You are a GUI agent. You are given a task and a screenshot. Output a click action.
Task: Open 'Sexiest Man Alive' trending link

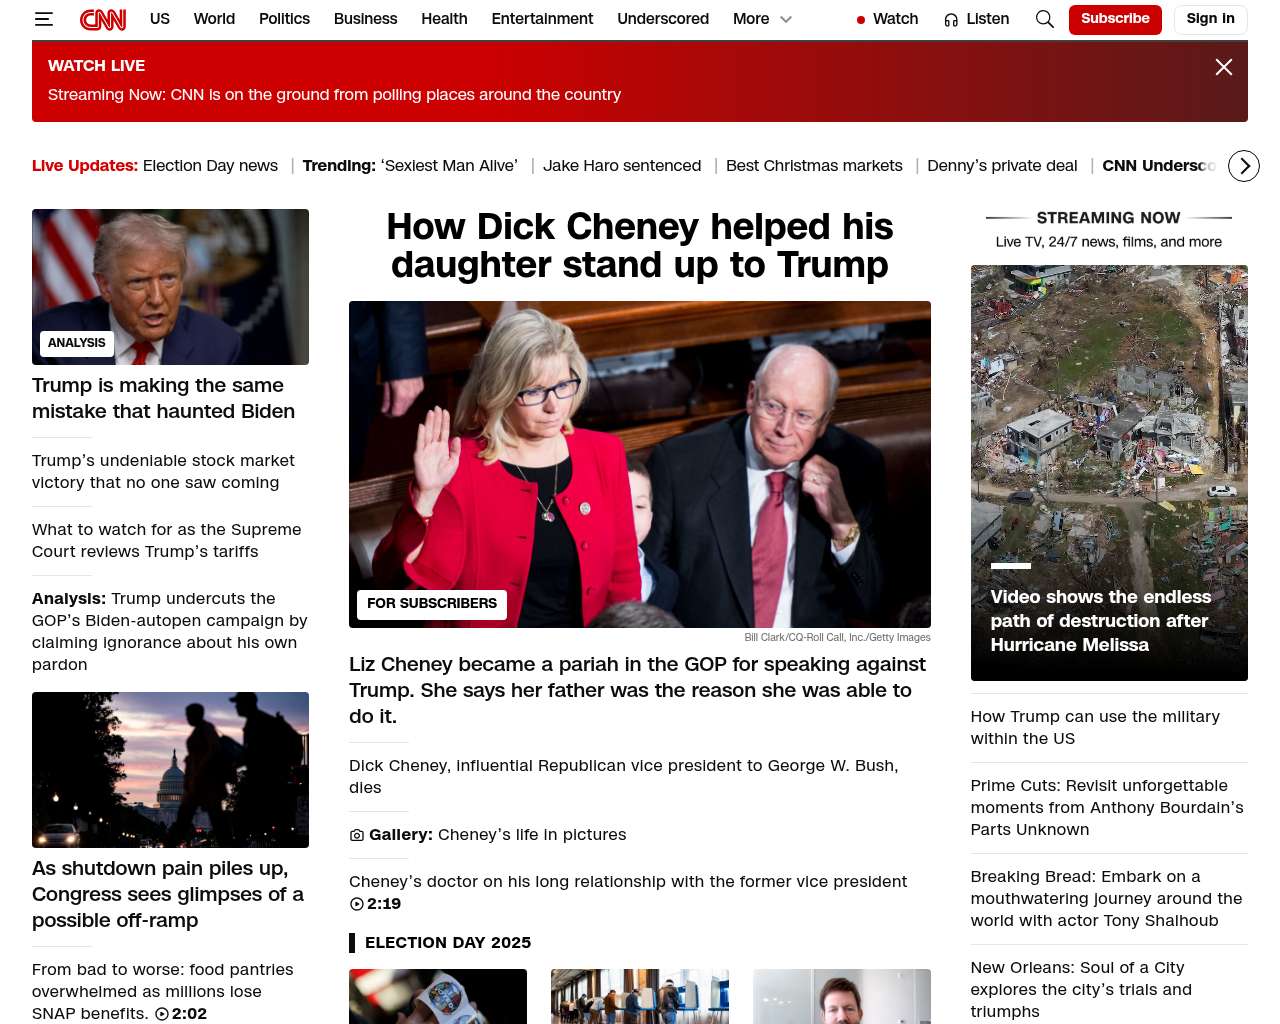coord(449,166)
